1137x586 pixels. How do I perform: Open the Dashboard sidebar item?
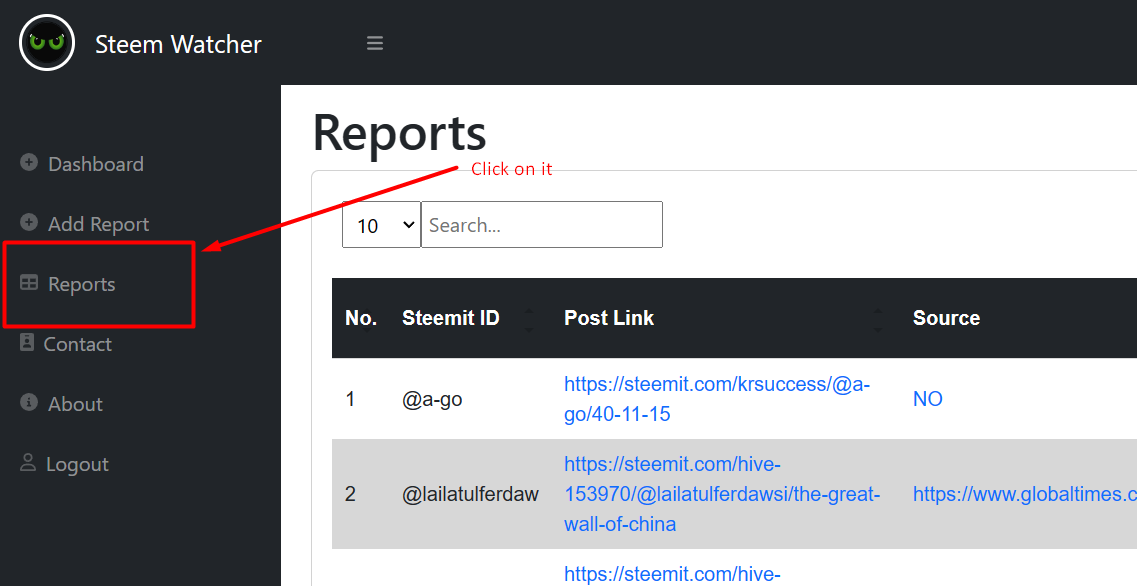point(82,164)
